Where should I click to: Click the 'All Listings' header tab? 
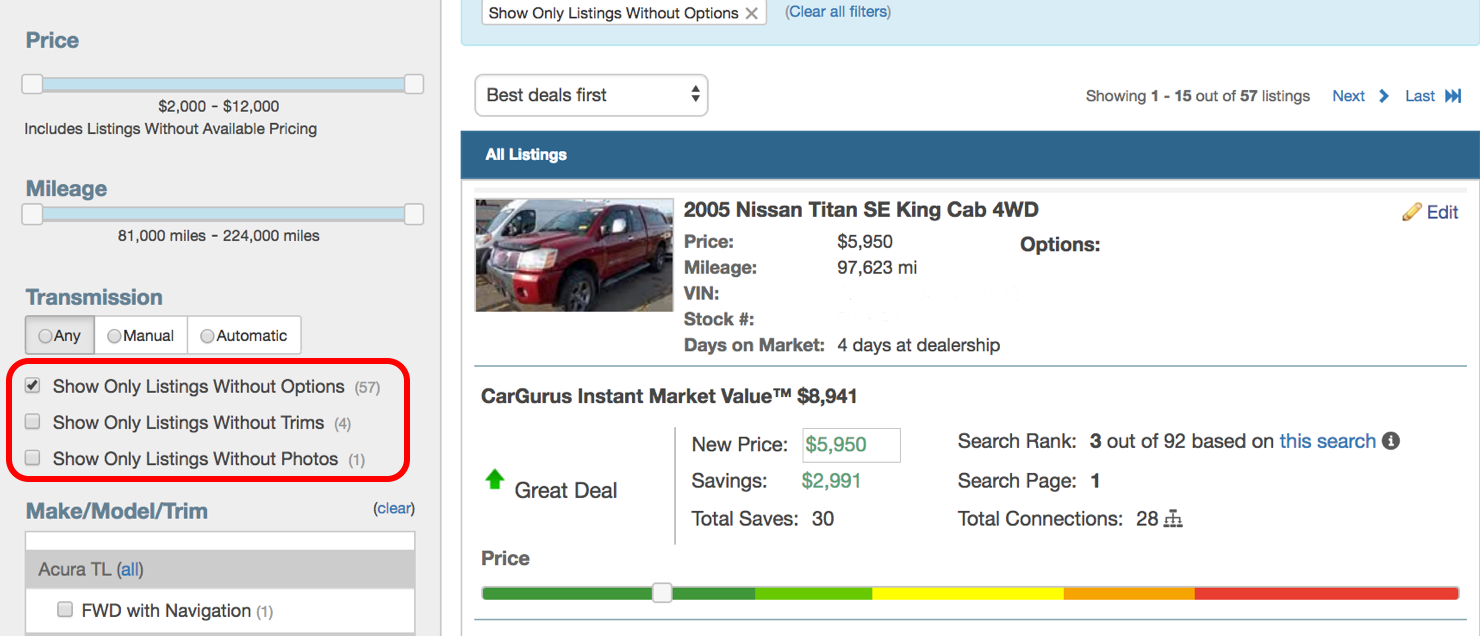526,154
